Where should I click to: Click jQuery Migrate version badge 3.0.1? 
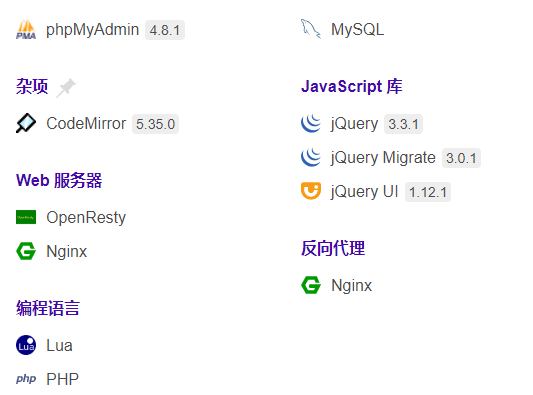point(461,158)
